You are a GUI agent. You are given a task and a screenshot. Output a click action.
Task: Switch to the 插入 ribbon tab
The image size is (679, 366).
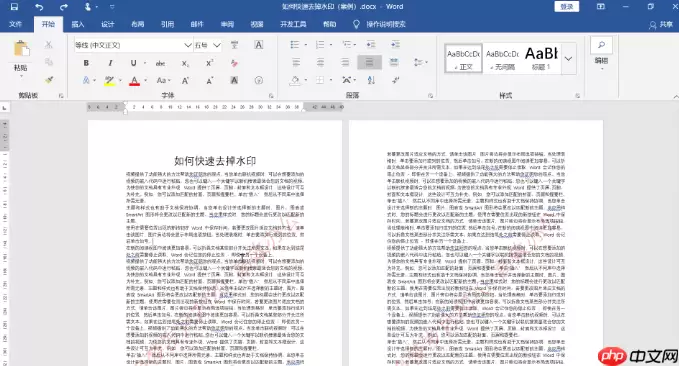78,24
